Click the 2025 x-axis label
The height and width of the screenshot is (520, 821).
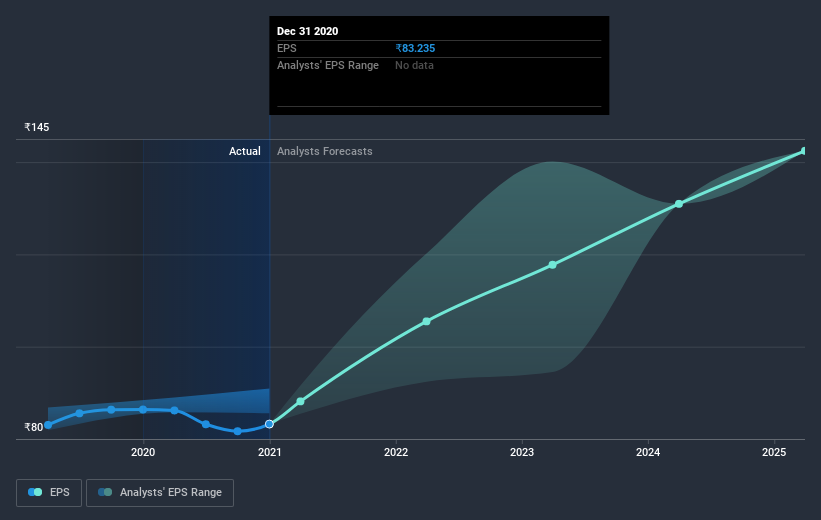774,452
